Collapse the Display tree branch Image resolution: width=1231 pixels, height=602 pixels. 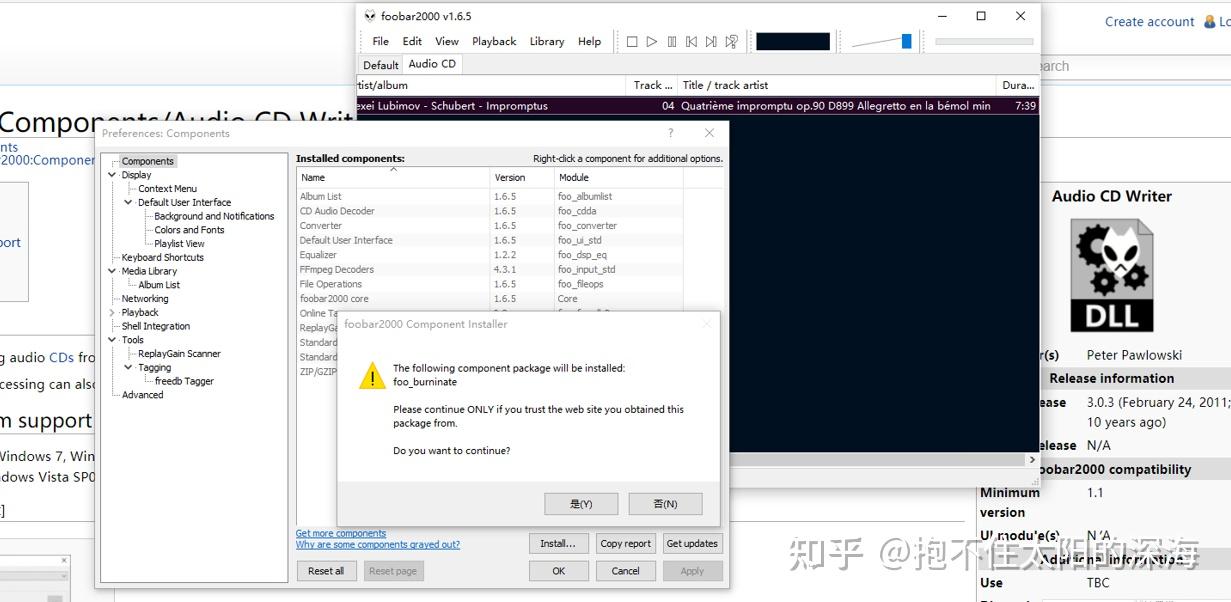pos(112,174)
